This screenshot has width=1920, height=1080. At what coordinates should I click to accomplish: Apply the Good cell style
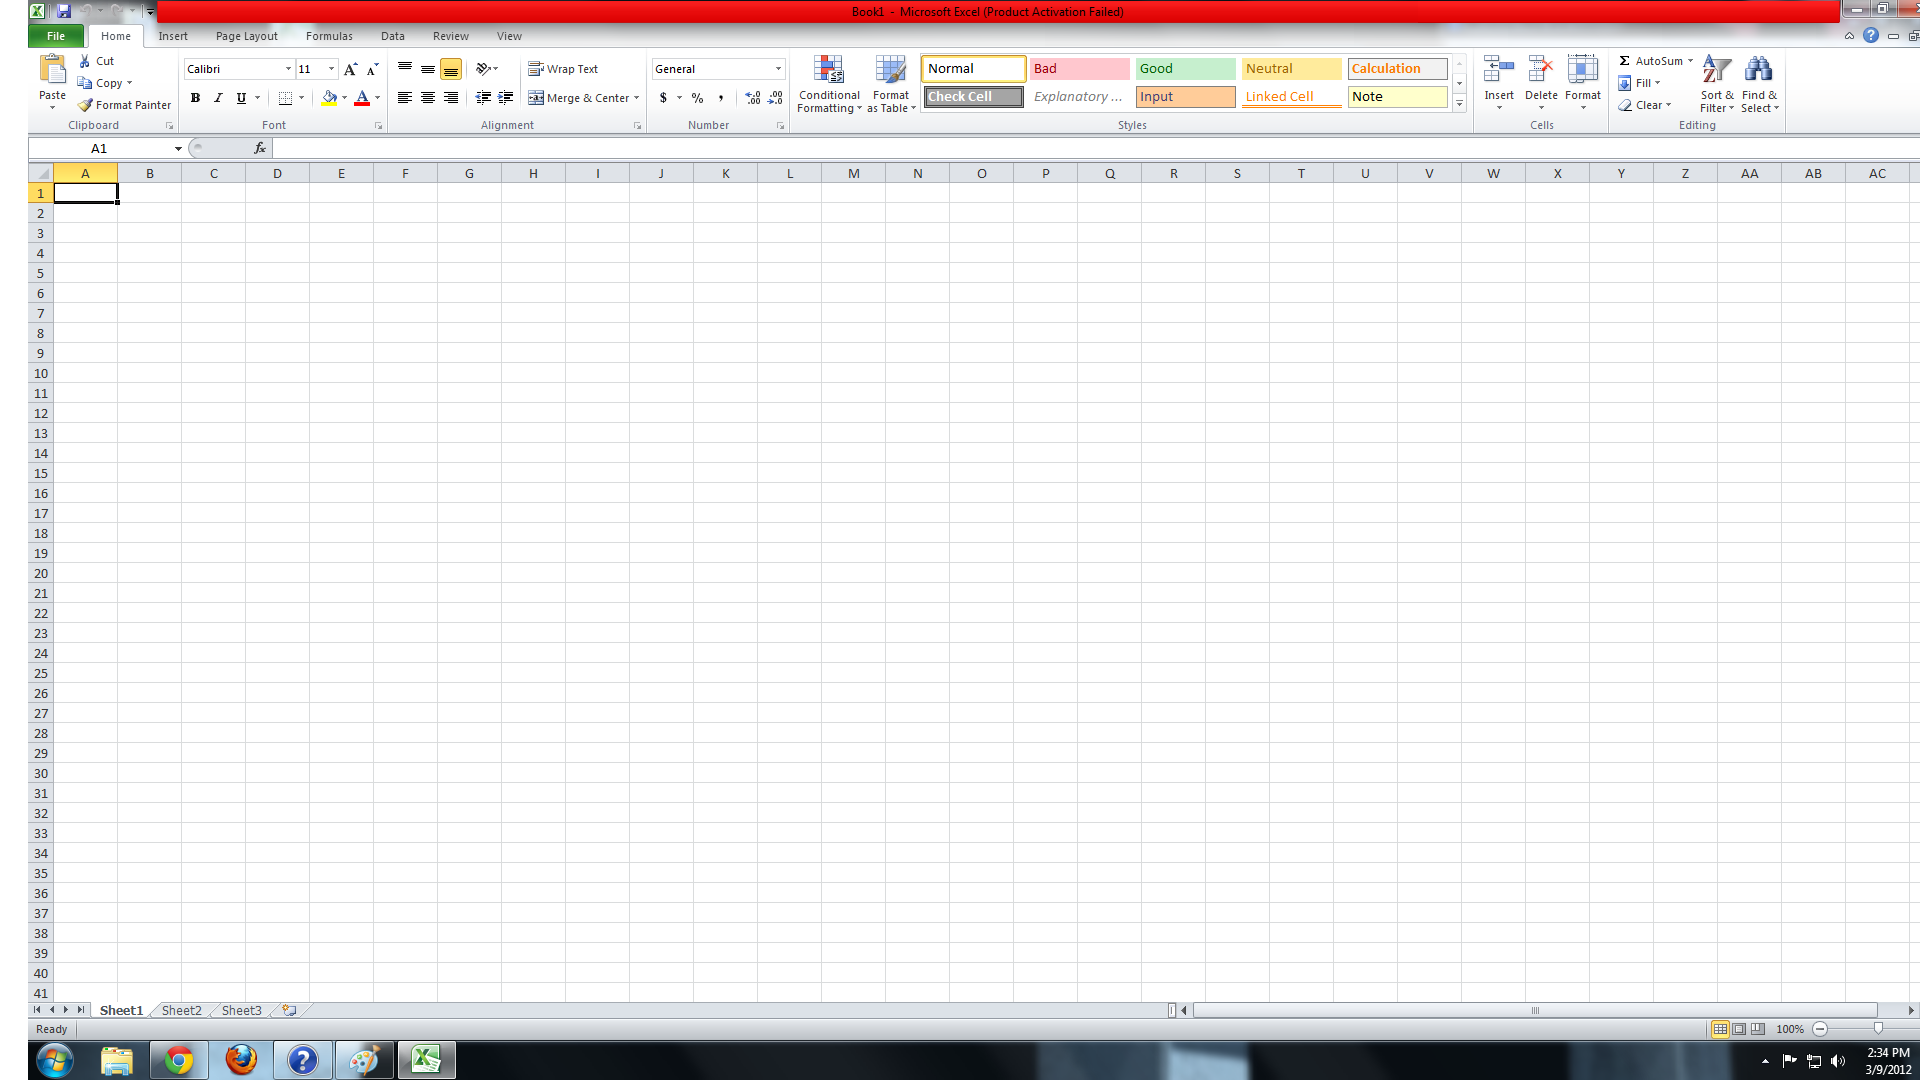coord(1185,69)
